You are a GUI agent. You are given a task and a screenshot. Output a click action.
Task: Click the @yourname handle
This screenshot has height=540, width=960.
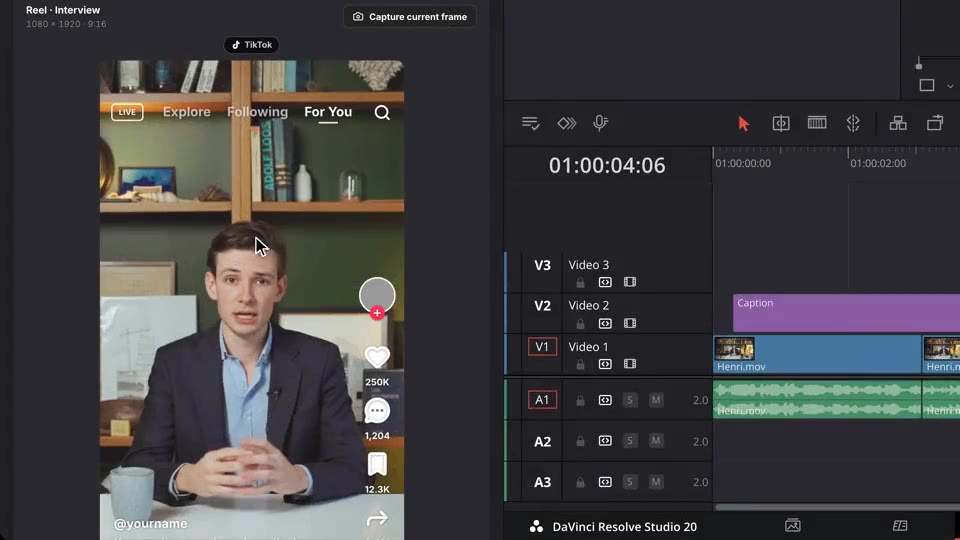[x=151, y=523]
